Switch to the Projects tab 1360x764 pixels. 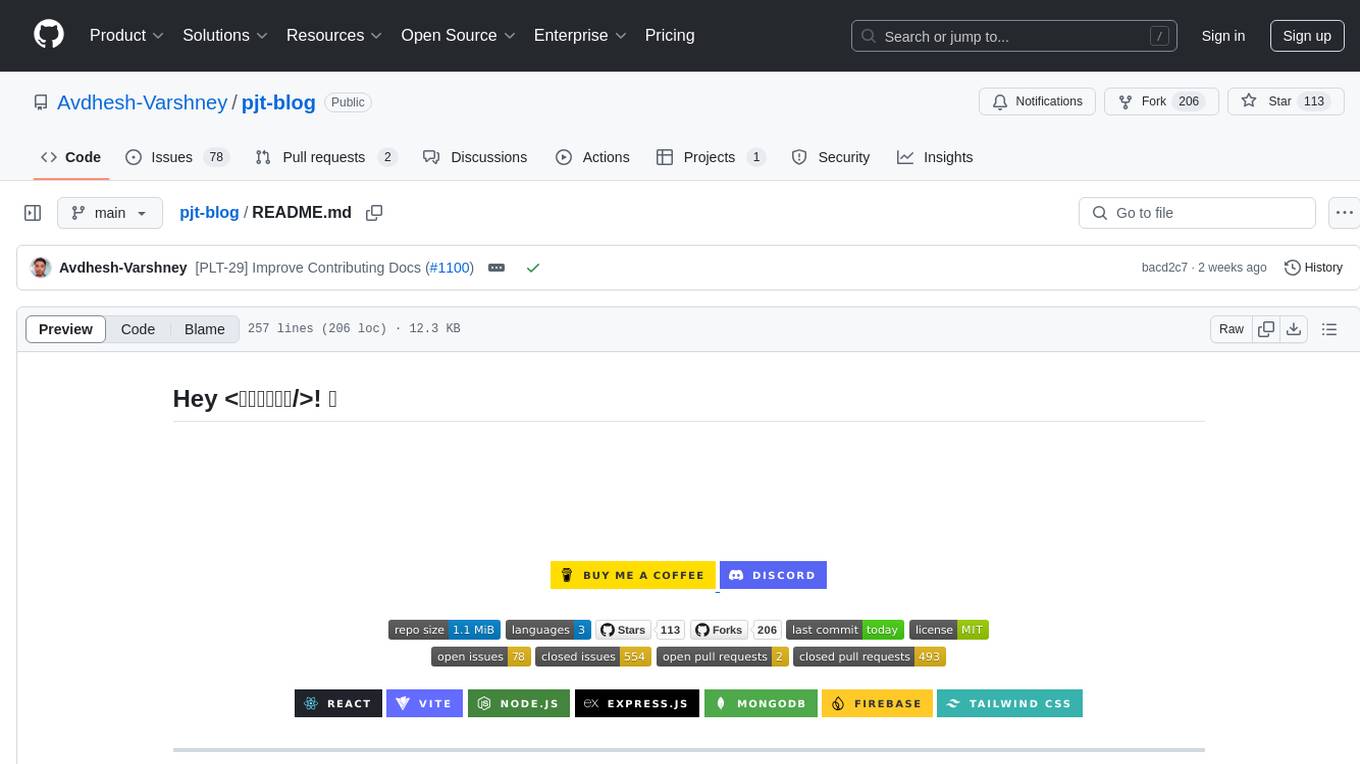[x=710, y=157]
